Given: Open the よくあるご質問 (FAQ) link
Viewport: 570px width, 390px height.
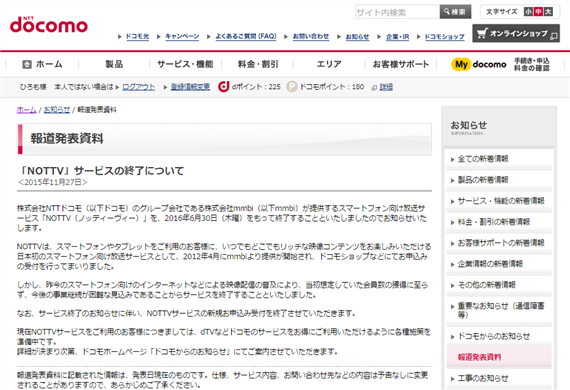Looking at the screenshot, I should (246, 36).
